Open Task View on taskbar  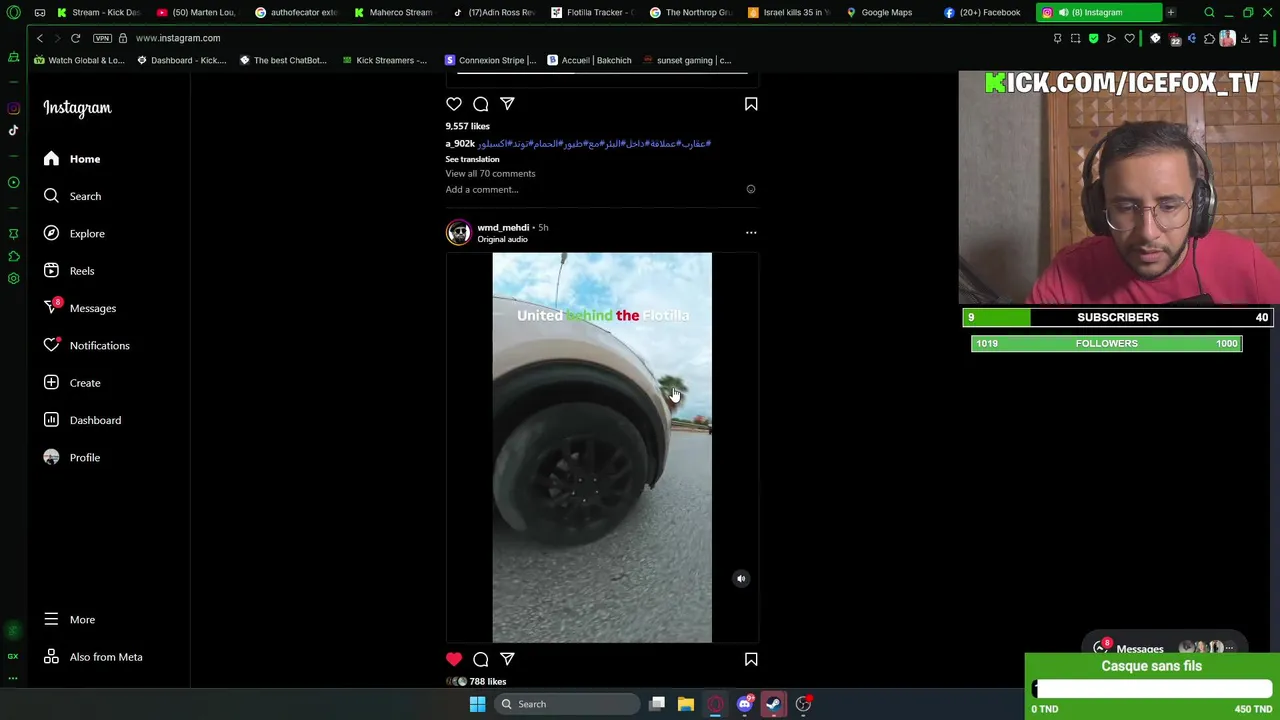point(657,704)
